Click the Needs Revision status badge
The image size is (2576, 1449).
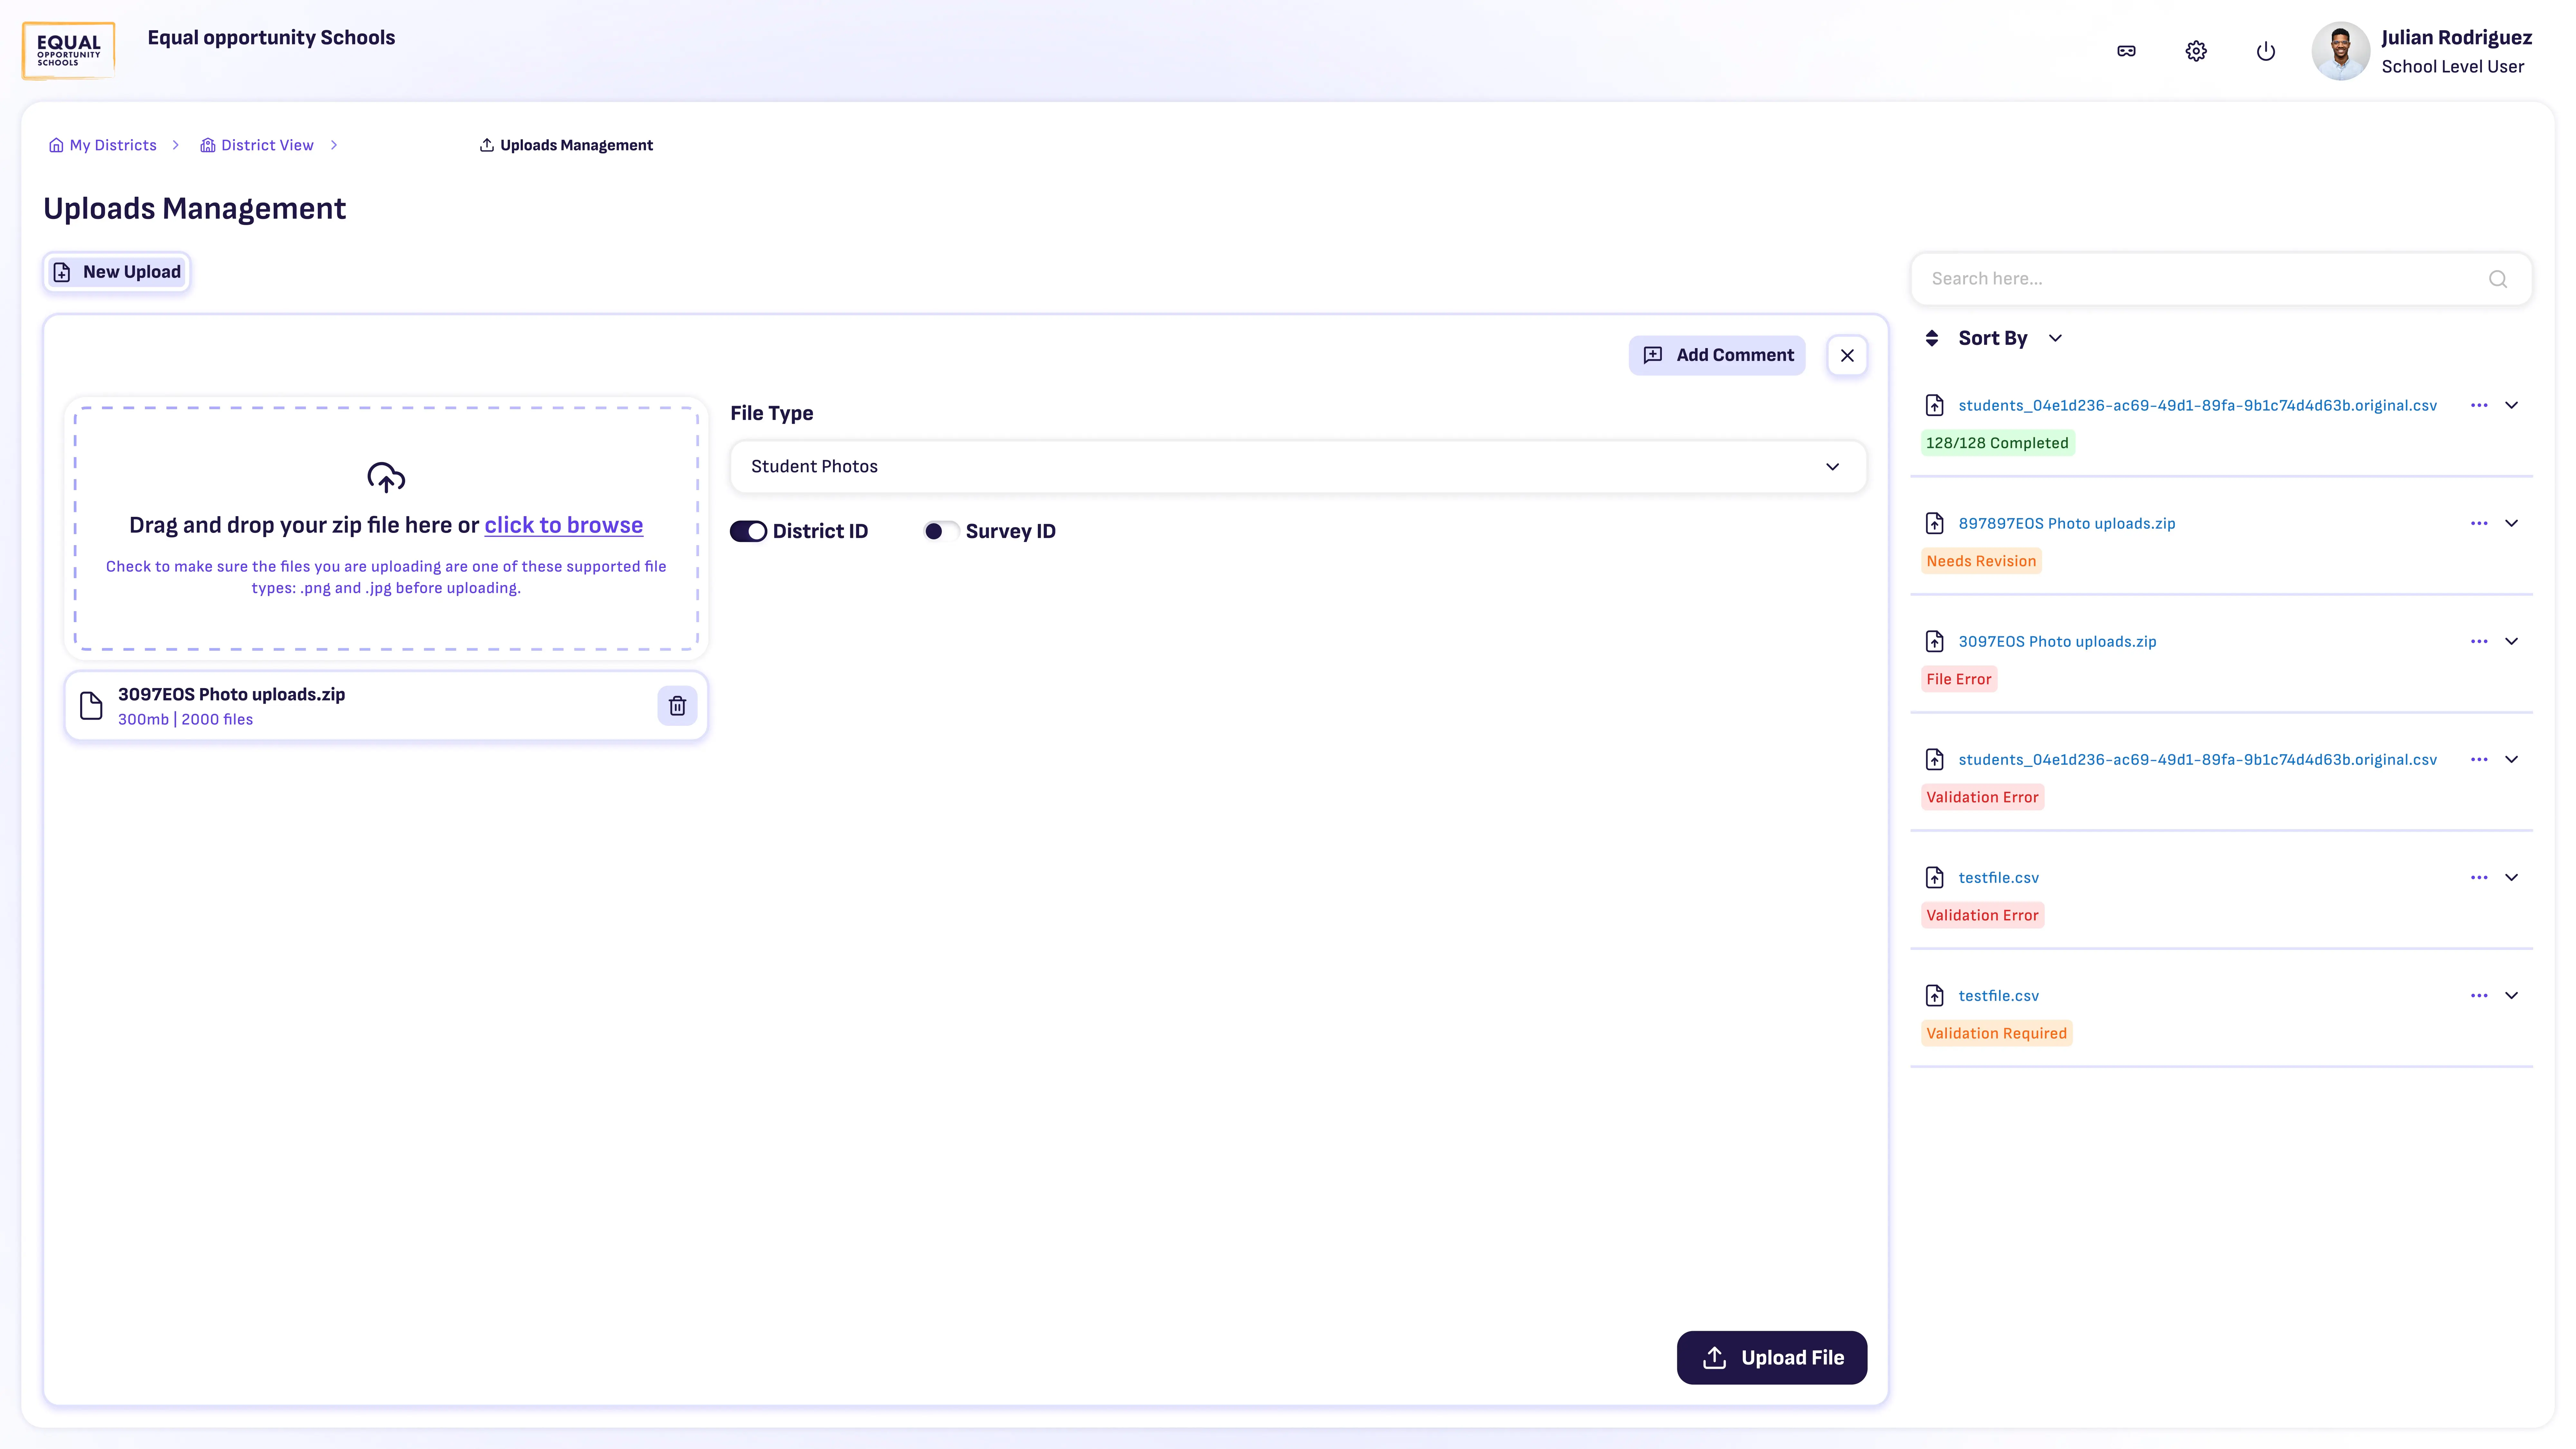1981,561
